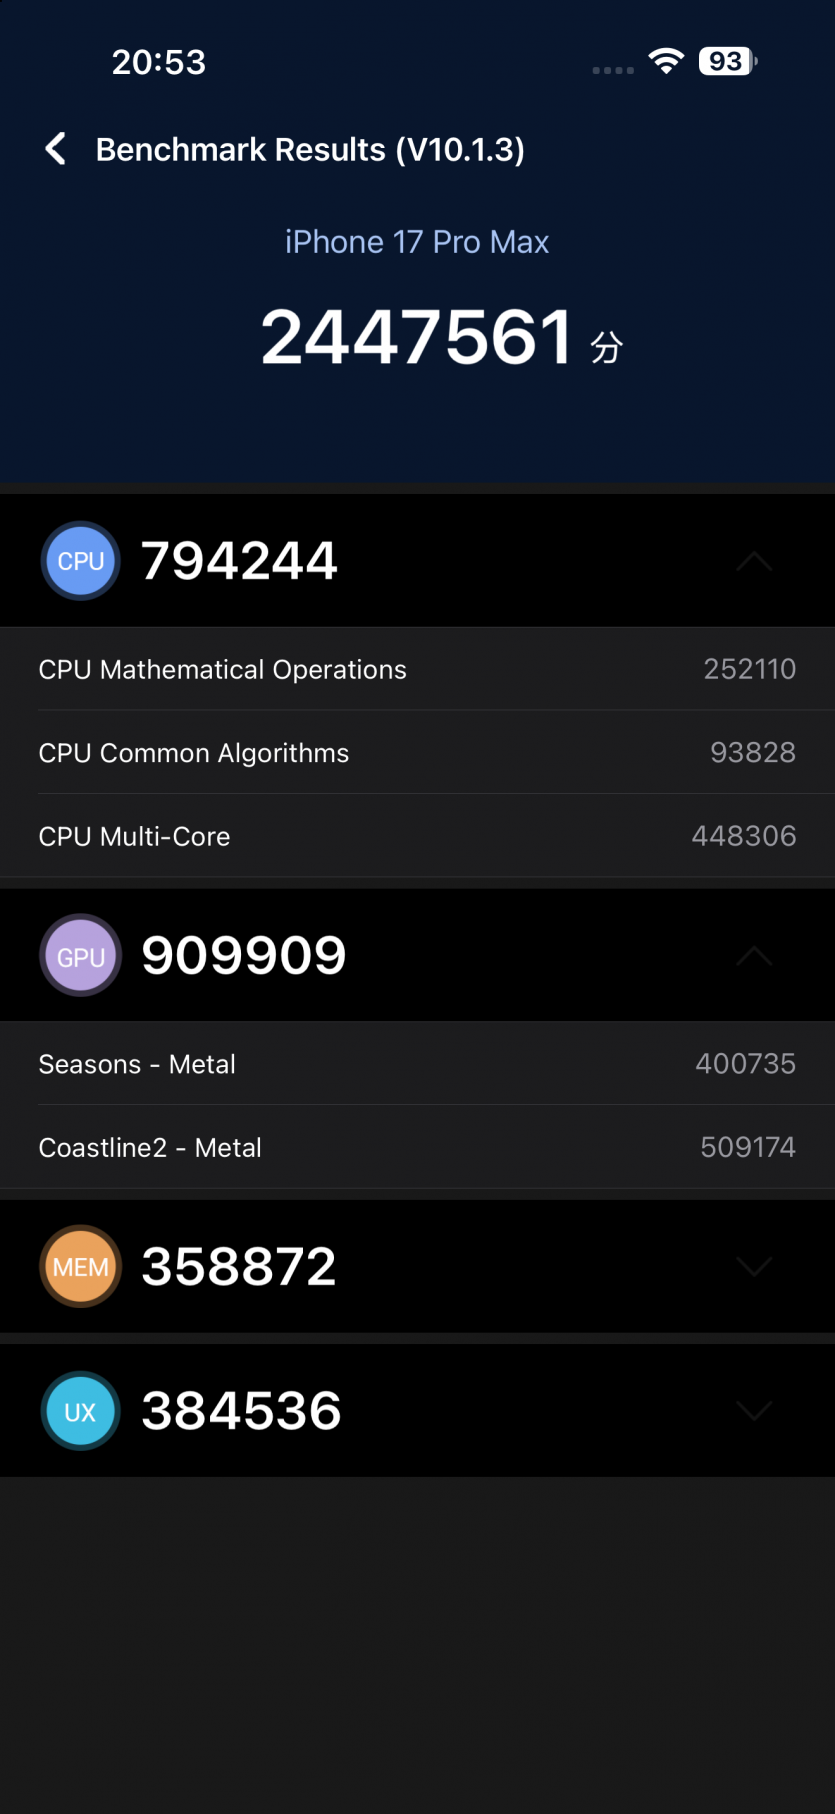Expand the MEM score section
The image size is (835, 1814).
(754, 1267)
